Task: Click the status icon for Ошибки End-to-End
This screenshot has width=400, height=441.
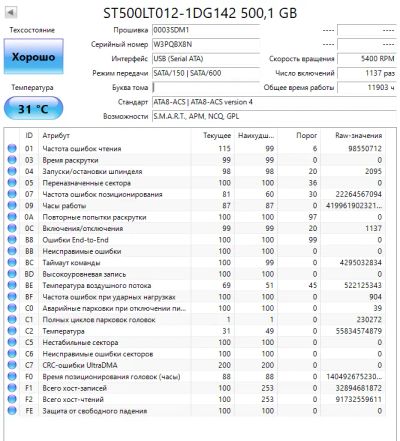Action: (x=12, y=240)
